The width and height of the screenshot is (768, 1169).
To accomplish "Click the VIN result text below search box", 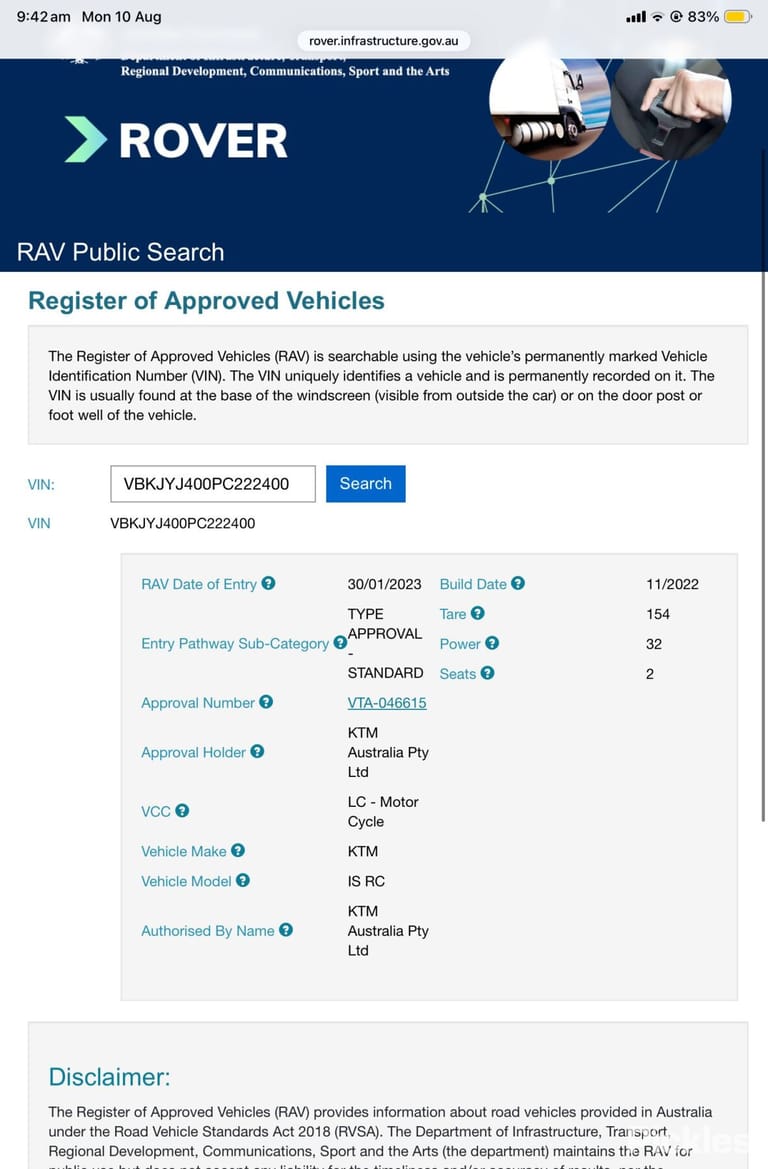I will point(183,523).
